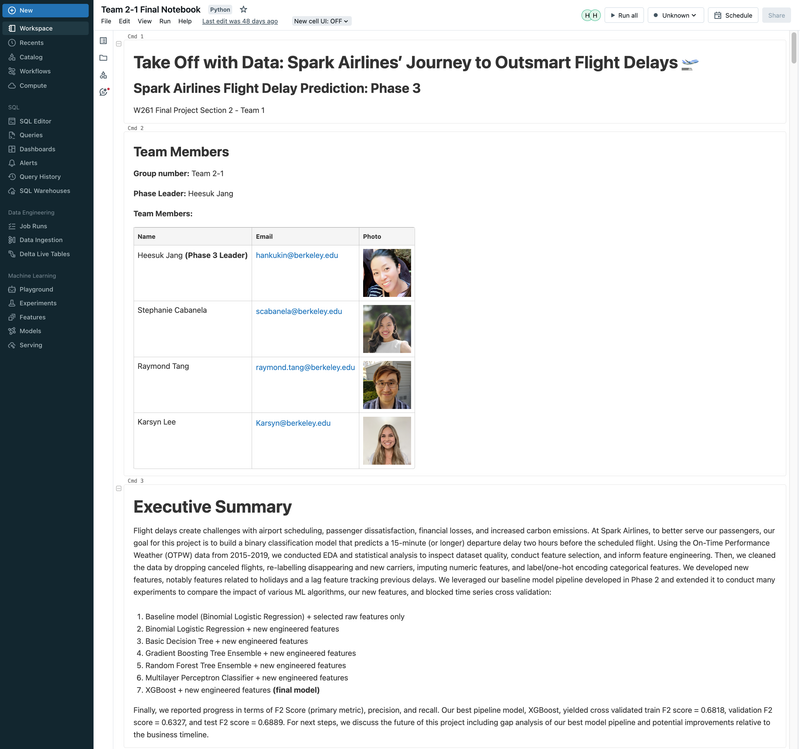This screenshot has height=749, width=800.
Task: Open the Databricks Assistant with notification dot
Action: (103, 91)
